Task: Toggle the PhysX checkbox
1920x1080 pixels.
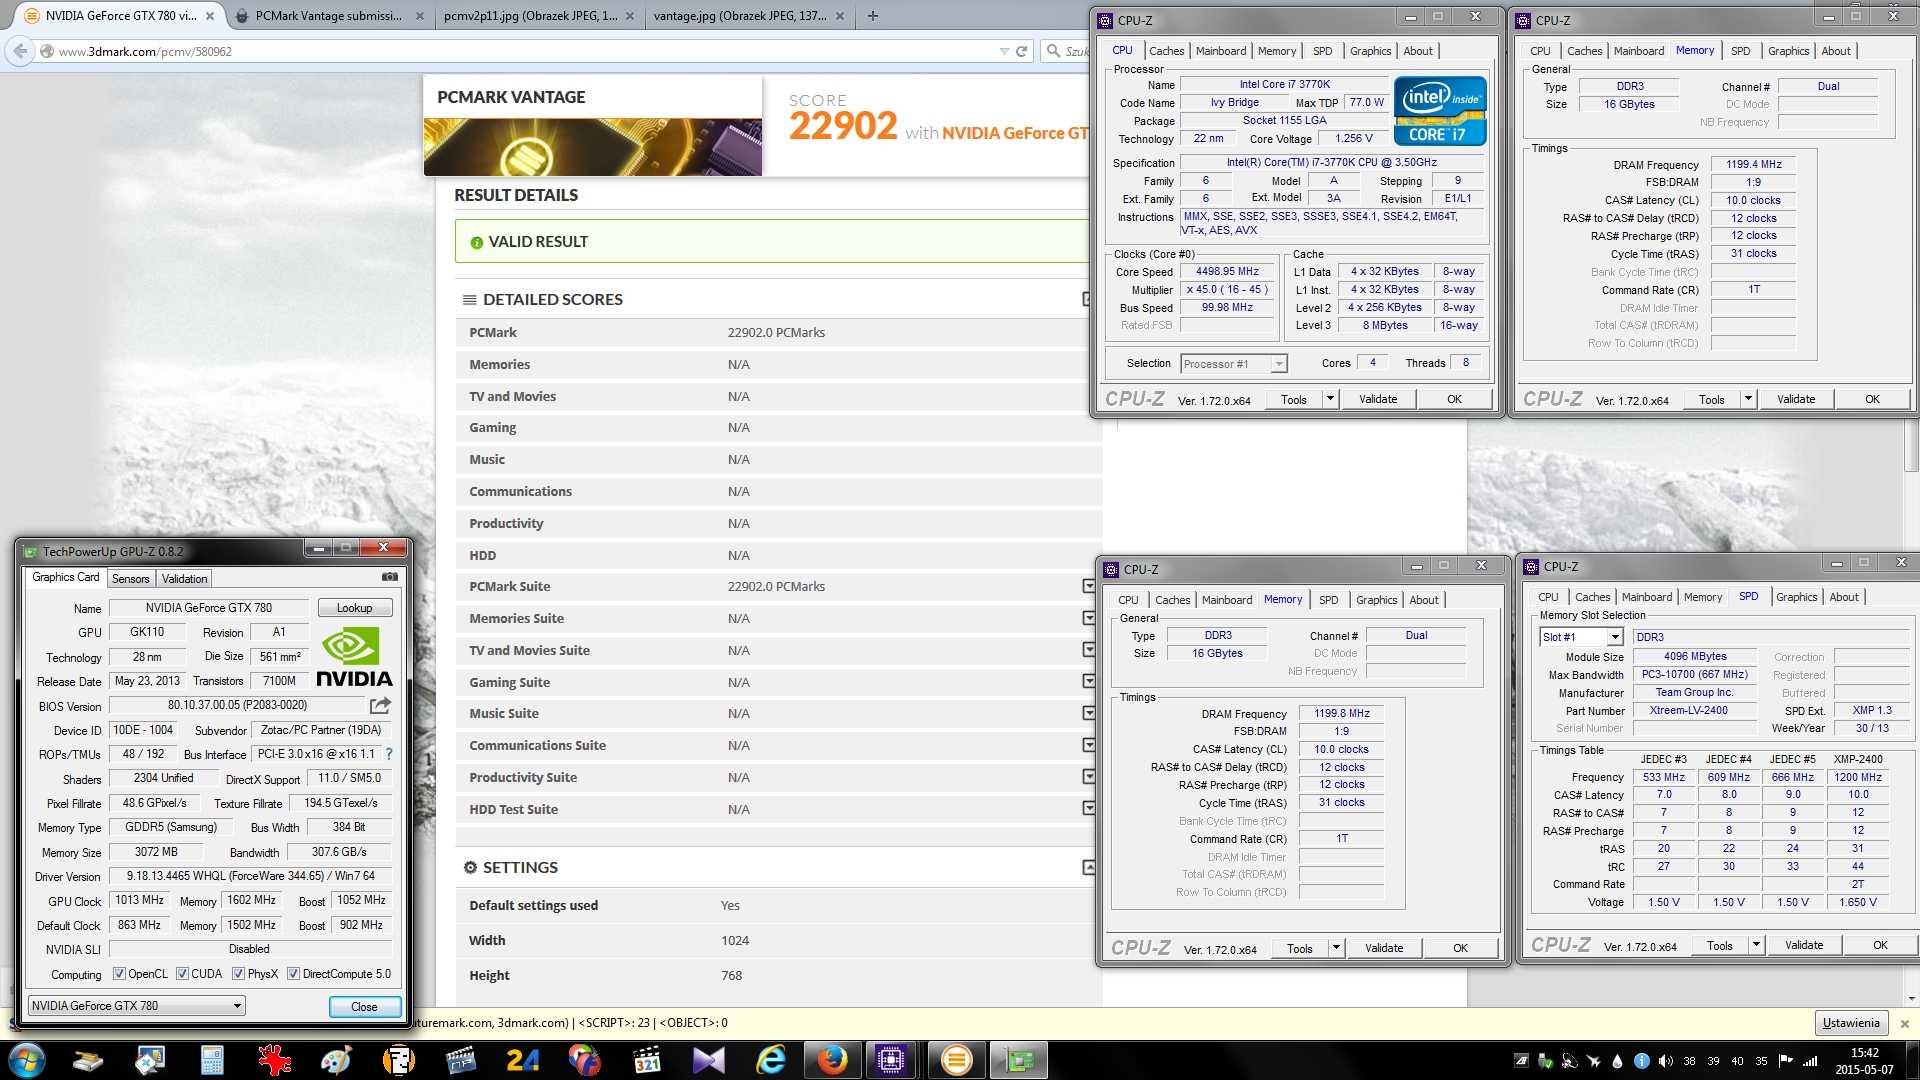Action: click(x=238, y=974)
